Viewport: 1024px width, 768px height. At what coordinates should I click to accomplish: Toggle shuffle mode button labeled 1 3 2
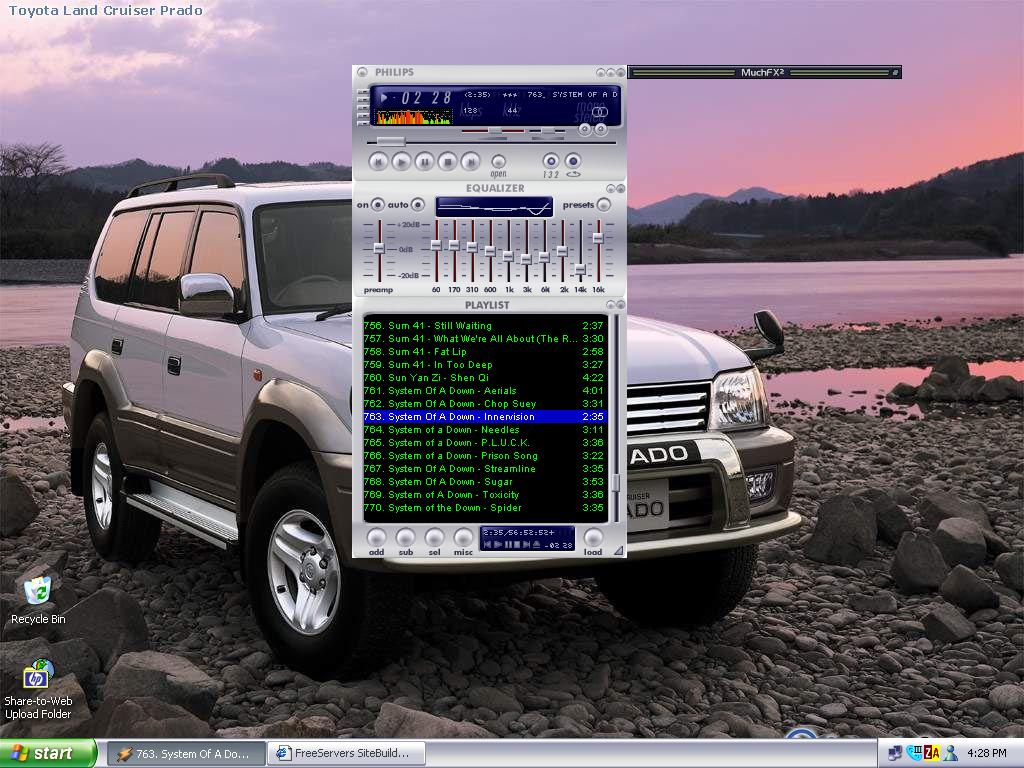(x=551, y=161)
